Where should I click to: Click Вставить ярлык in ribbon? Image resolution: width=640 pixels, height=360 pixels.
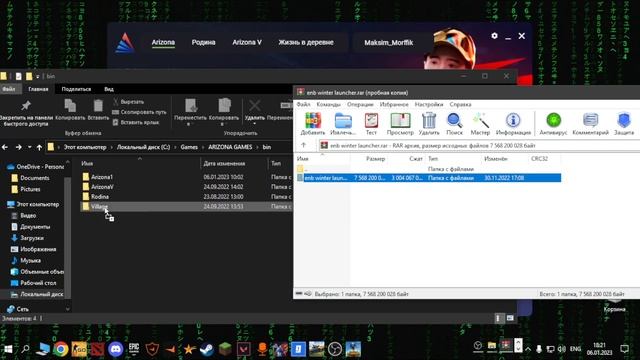click(x=136, y=122)
